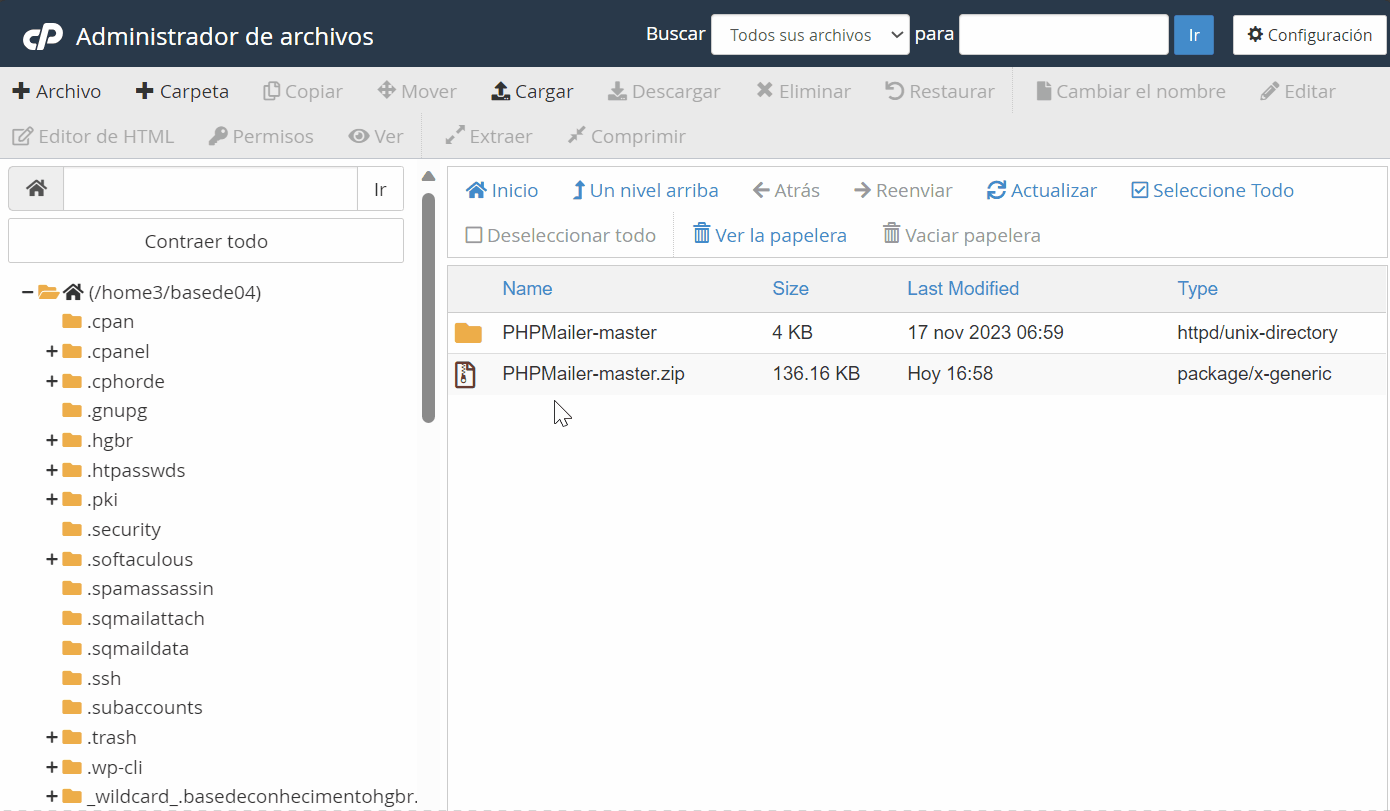
Task: Create a new folder with + Carpeta
Action: (182, 91)
